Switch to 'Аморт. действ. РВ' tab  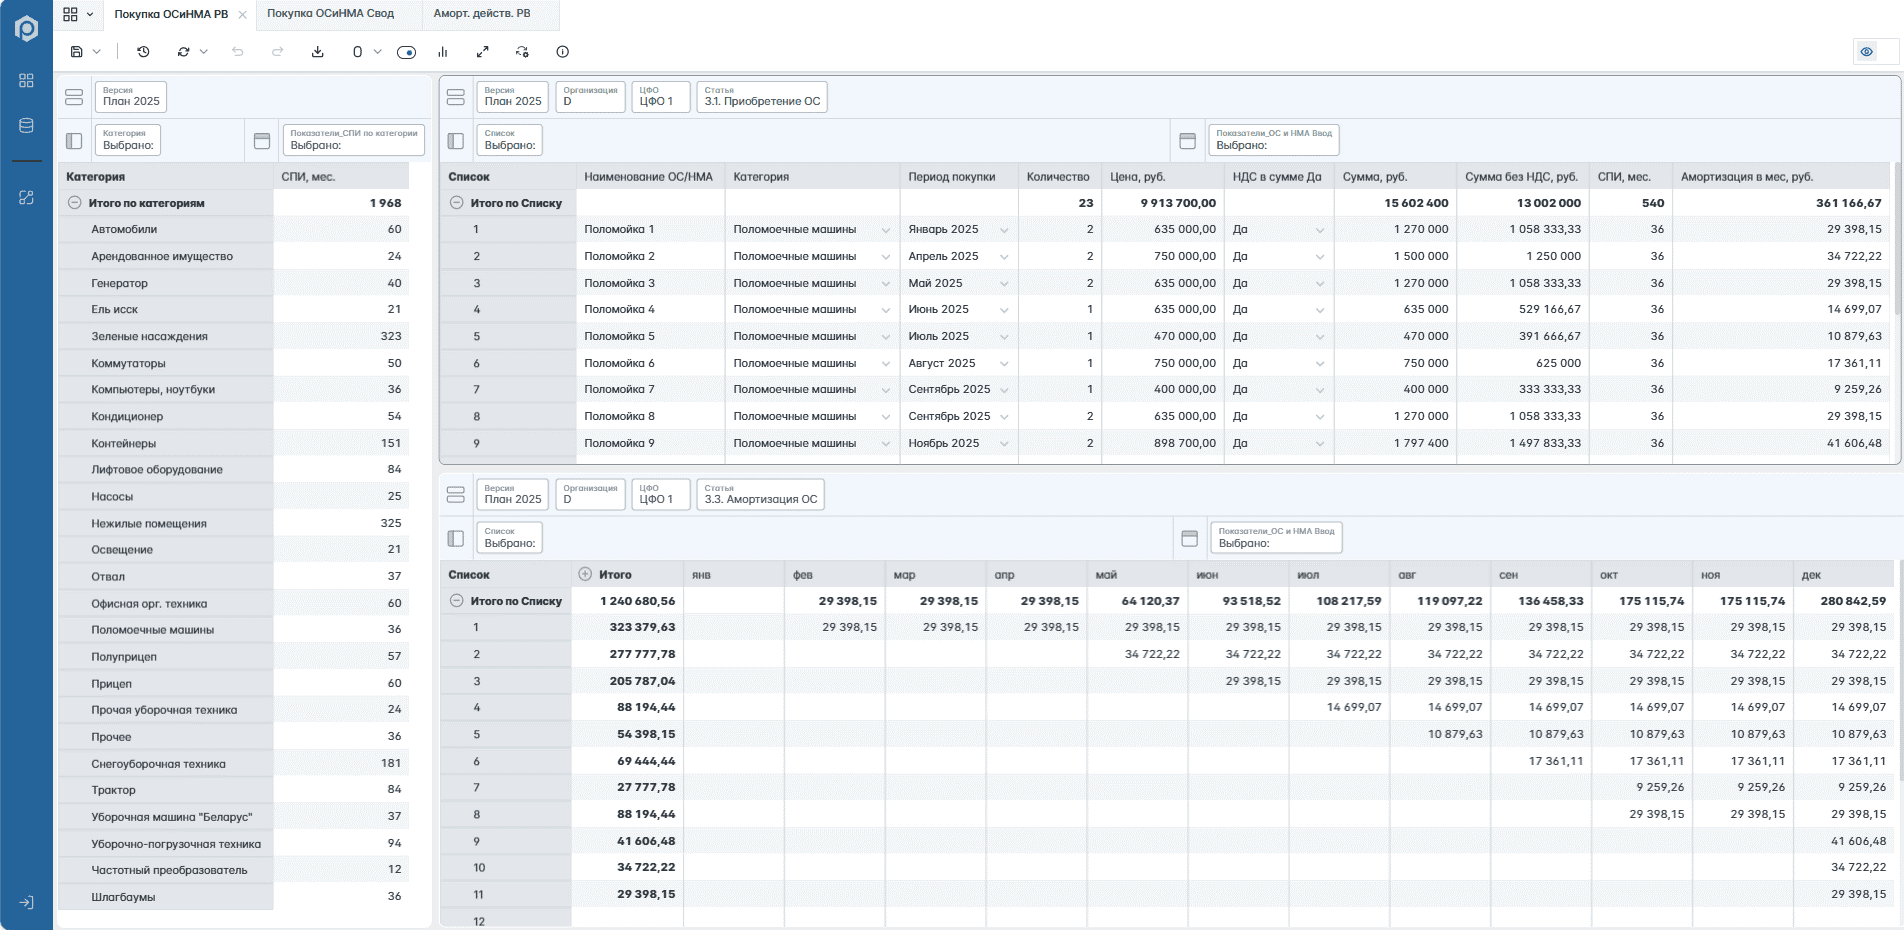482,14
